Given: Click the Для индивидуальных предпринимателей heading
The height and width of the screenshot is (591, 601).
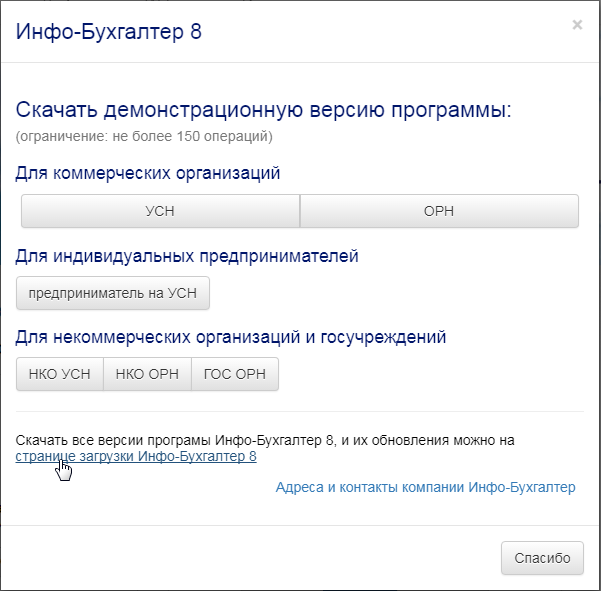Looking at the screenshot, I should 187,256.
